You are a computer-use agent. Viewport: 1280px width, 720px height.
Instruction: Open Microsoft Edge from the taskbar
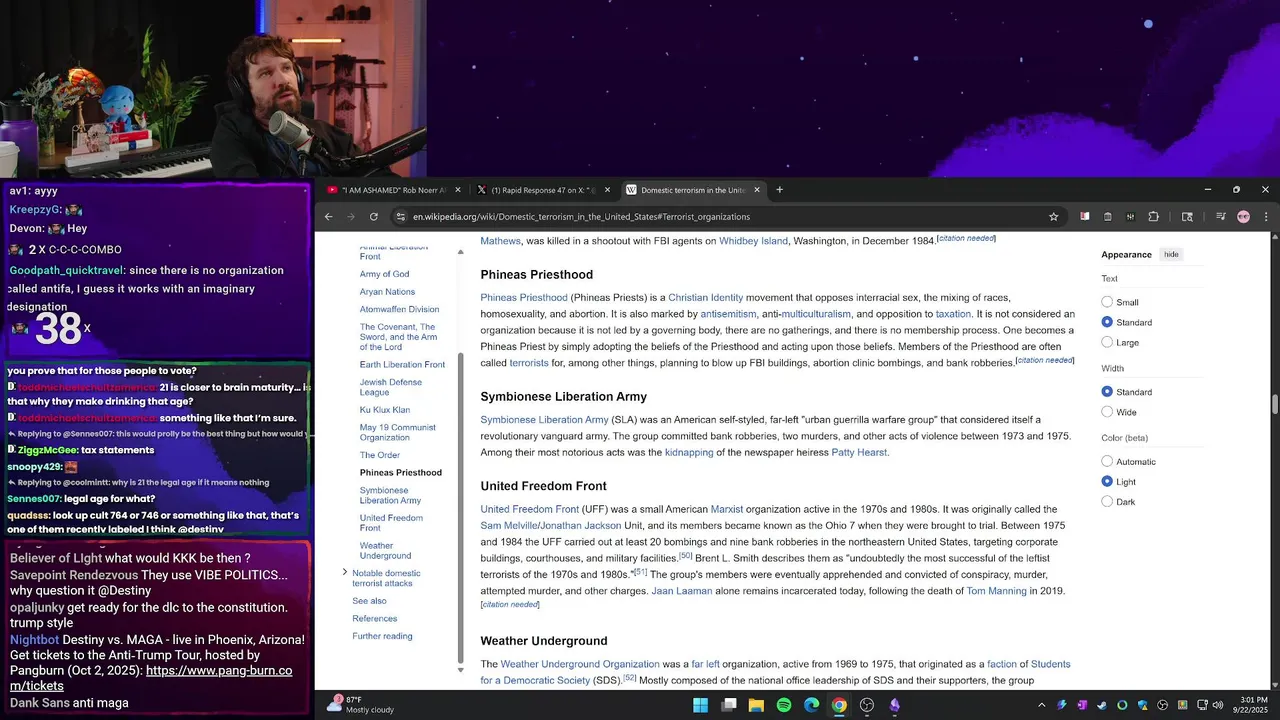click(x=812, y=705)
